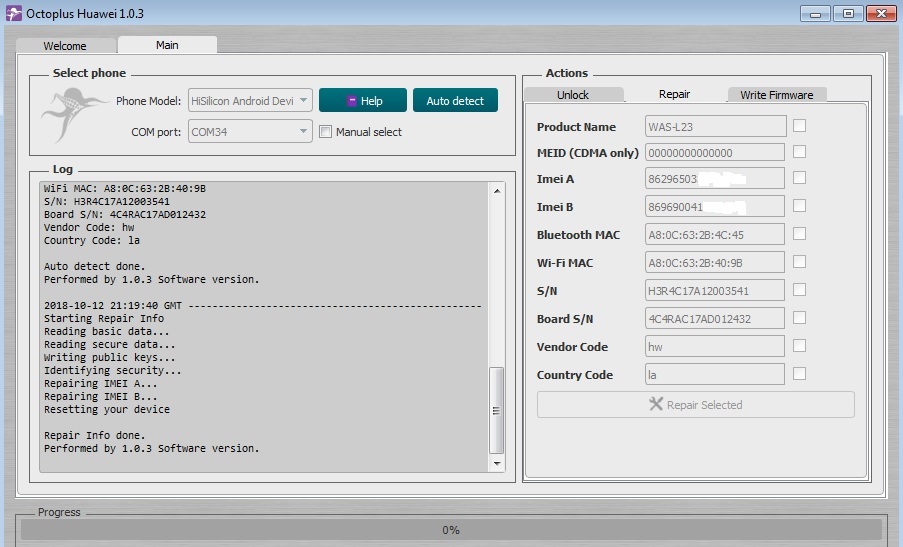Click log line 'Repairing IMEI A...'
The height and width of the screenshot is (547, 903).
coord(100,383)
